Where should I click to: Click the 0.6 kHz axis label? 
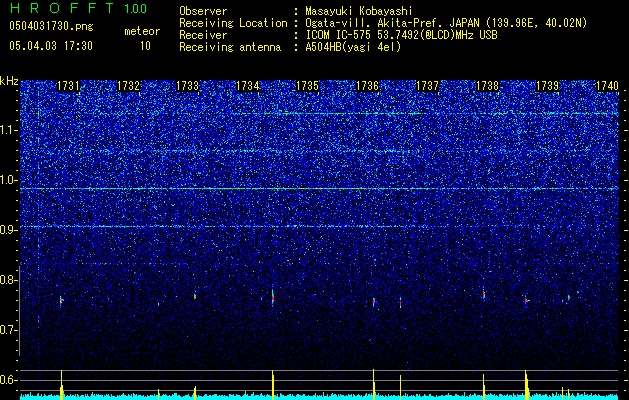pos(9,380)
